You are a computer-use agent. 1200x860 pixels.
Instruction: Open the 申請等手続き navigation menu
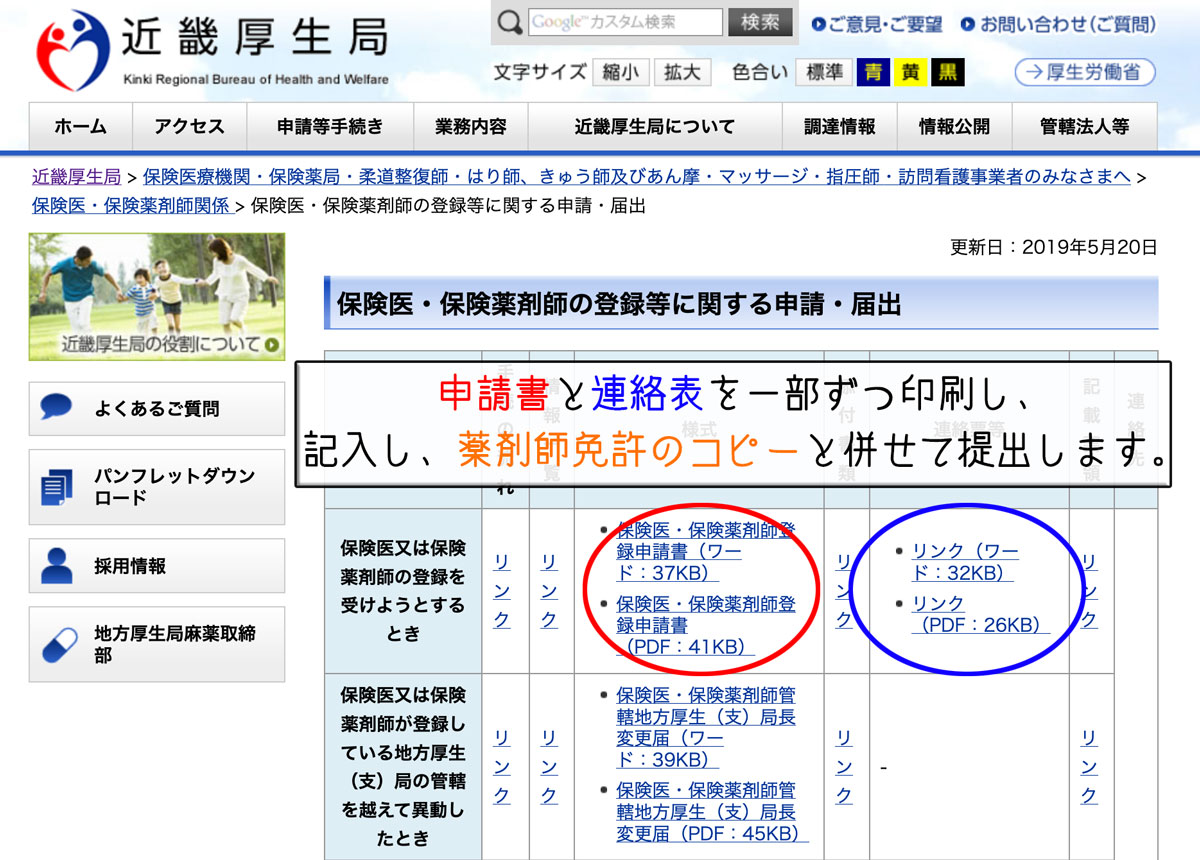[x=329, y=127]
